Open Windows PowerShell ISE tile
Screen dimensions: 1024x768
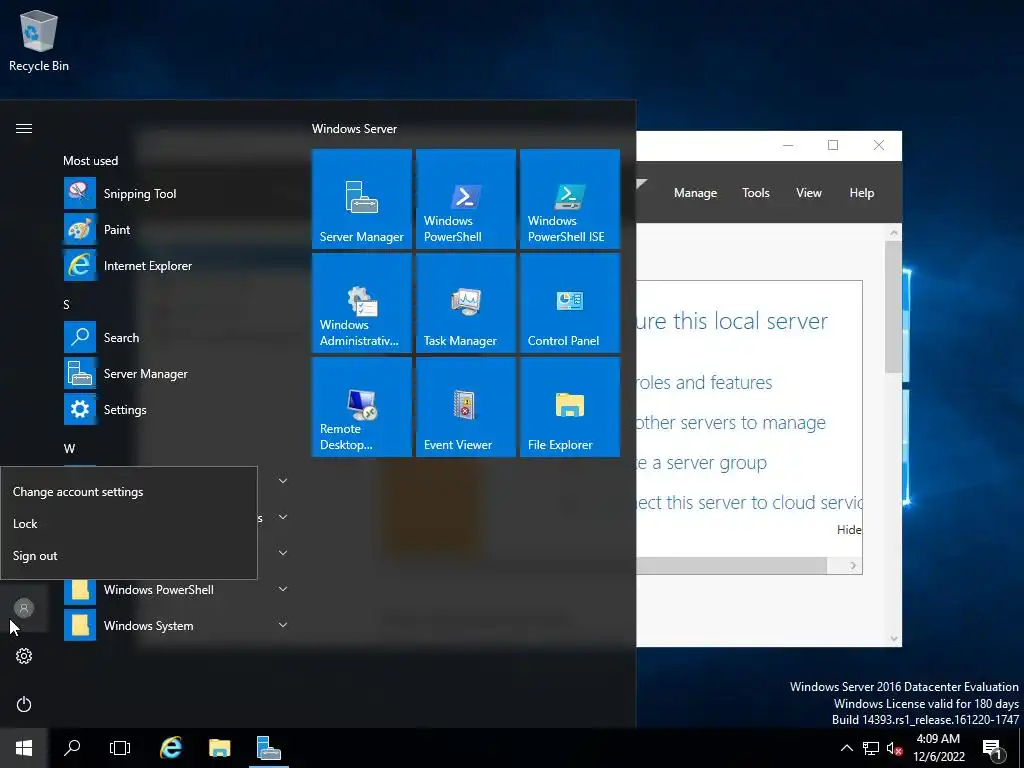point(569,199)
